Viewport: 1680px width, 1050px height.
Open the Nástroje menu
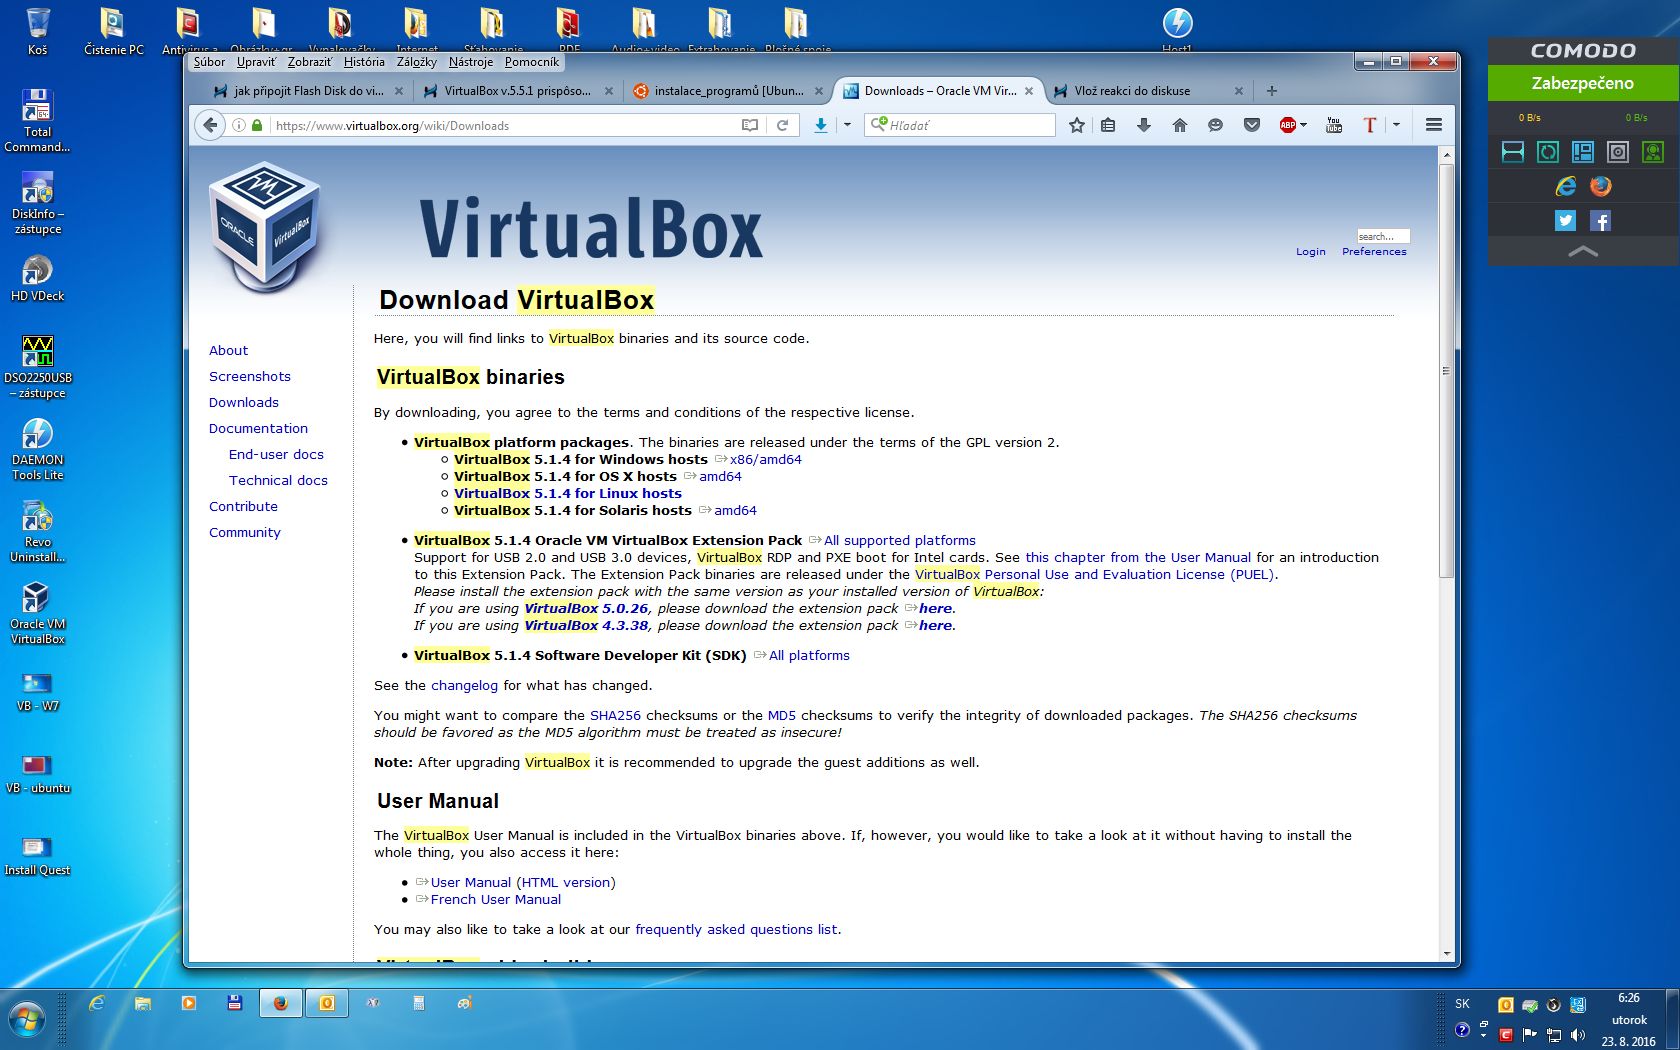pyautogui.click(x=470, y=62)
